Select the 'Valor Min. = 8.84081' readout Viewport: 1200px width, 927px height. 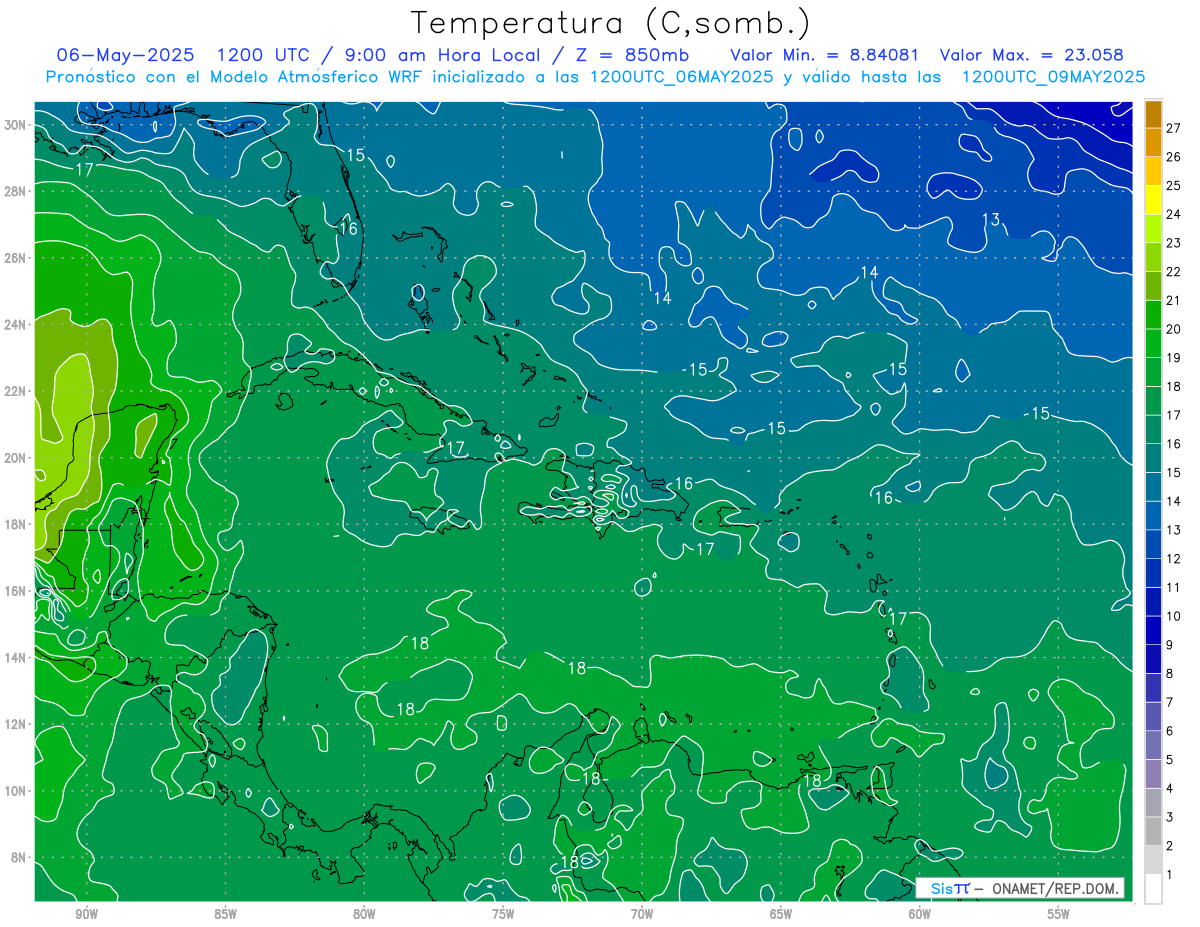click(825, 55)
